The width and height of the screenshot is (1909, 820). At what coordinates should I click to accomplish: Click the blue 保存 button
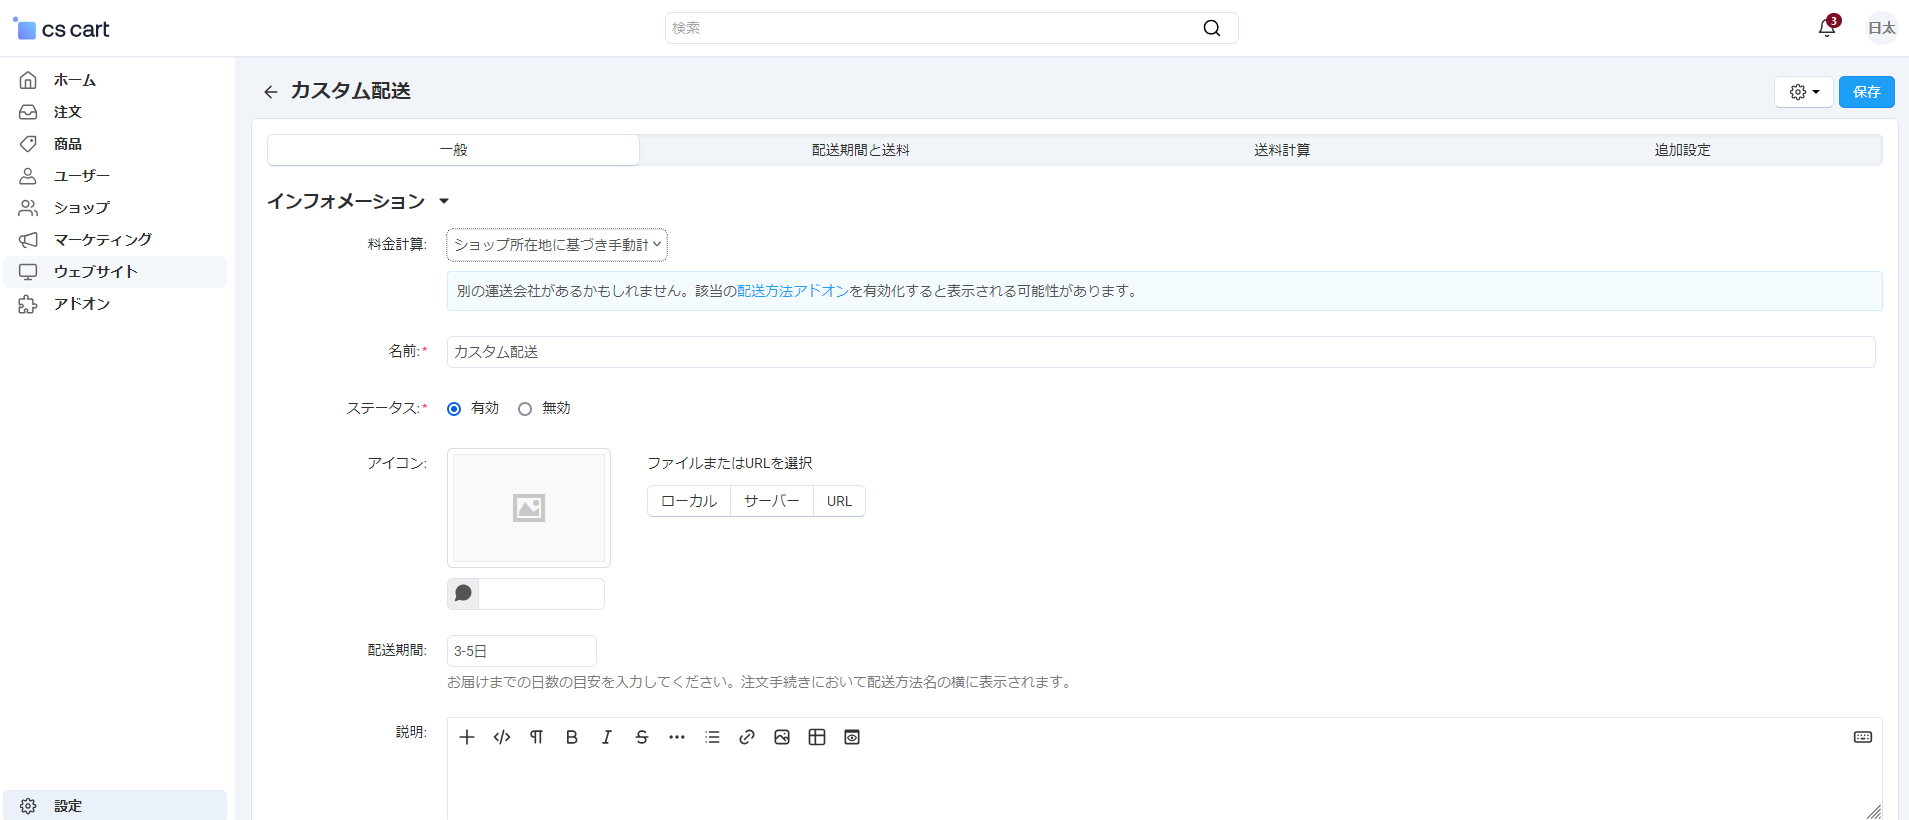tap(1866, 92)
